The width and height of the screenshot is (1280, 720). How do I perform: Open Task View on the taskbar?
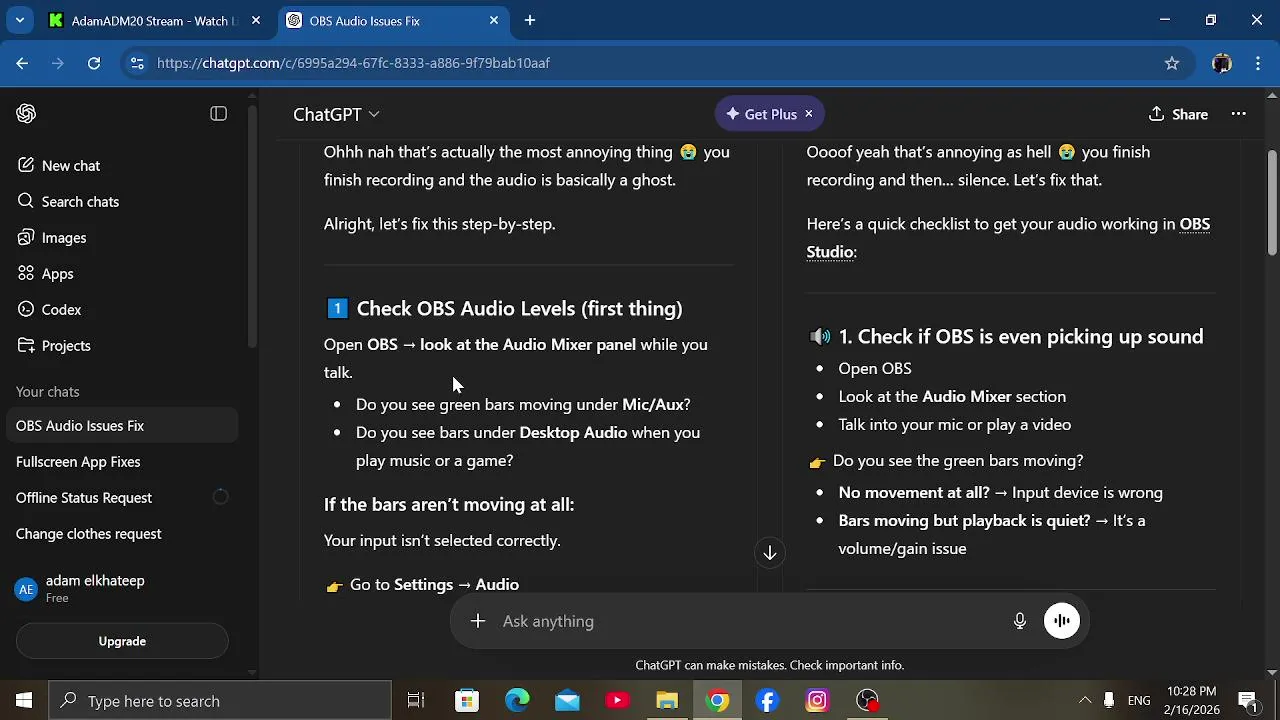tap(416, 701)
